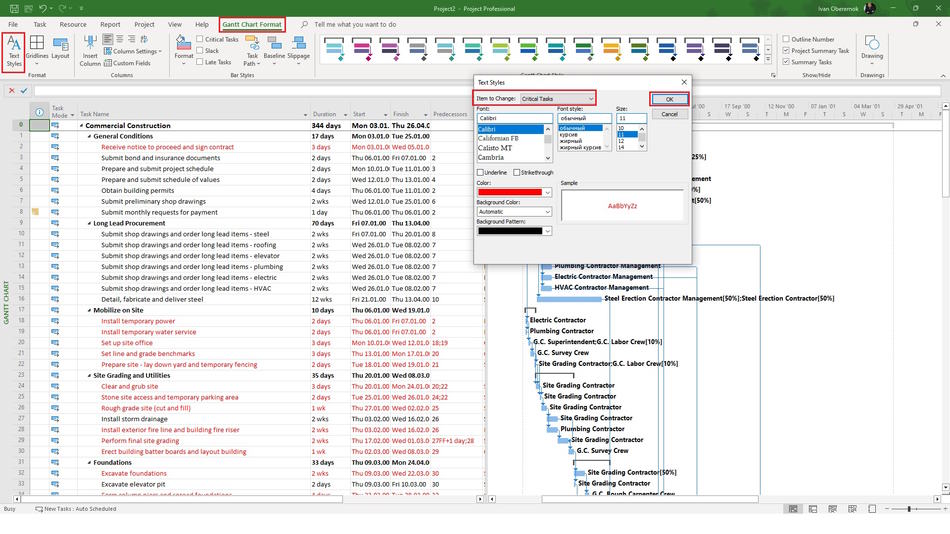
Task: Open the Column Settings dropdown
Action: point(133,51)
